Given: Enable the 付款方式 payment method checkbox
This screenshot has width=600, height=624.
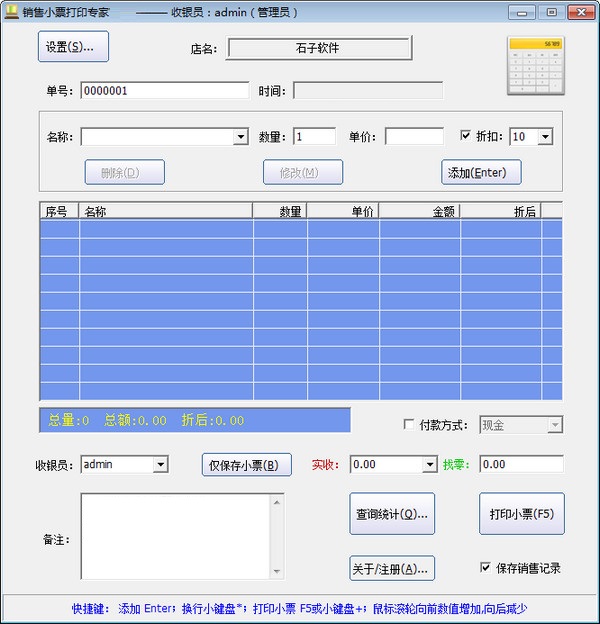Looking at the screenshot, I should coord(408,425).
